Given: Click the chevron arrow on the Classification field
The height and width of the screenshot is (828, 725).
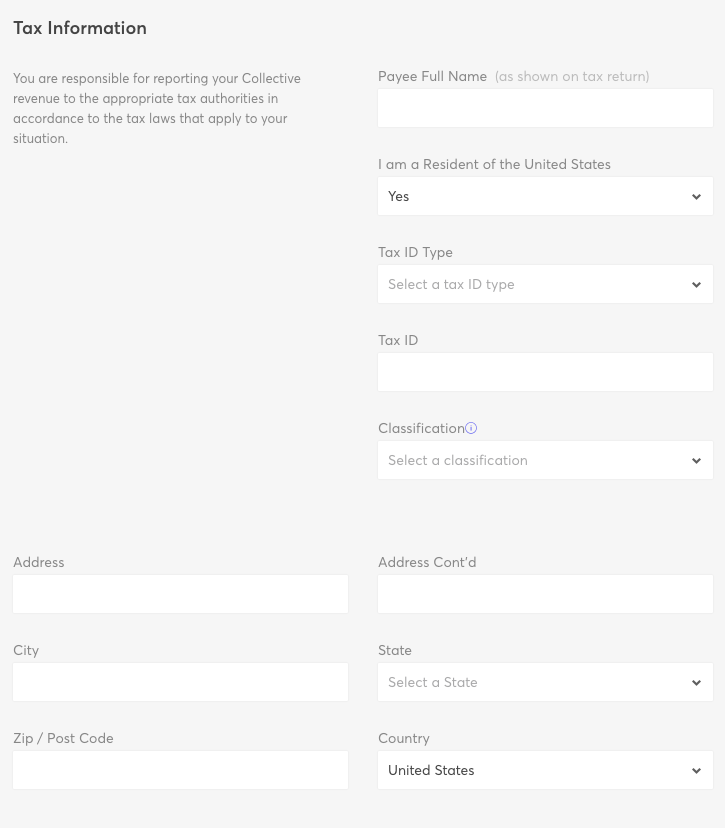Looking at the screenshot, I should [697, 461].
